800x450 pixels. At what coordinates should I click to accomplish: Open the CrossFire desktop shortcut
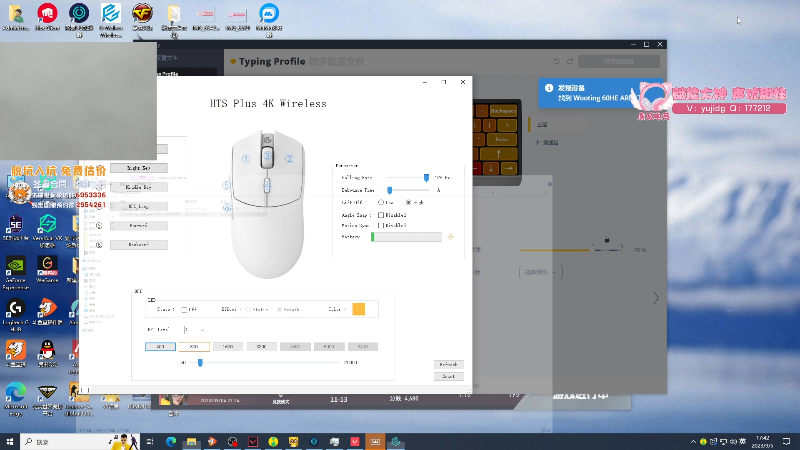tap(142, 17)
